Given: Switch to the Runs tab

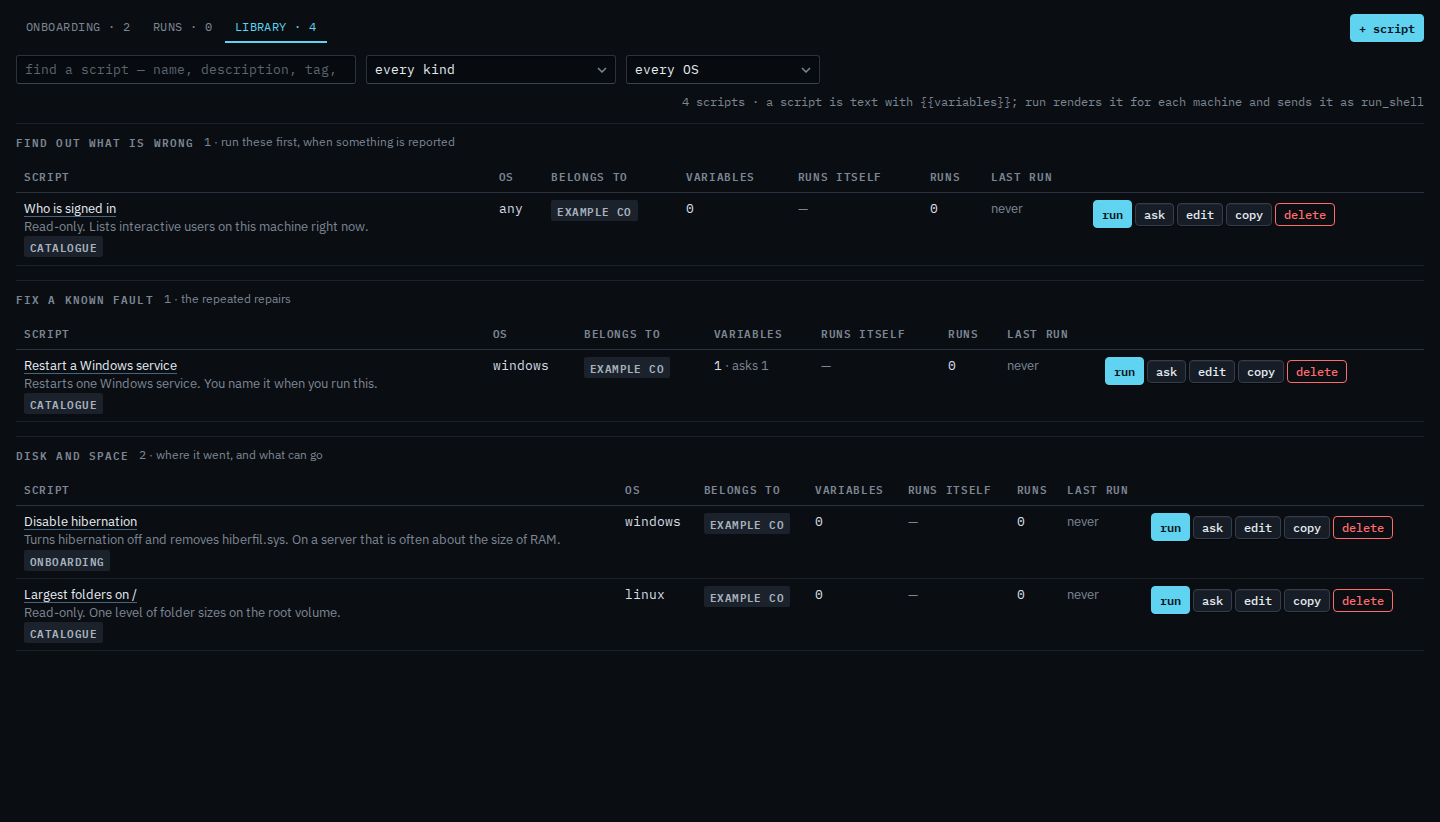Looking at the screenshot, I should point(182,27).
